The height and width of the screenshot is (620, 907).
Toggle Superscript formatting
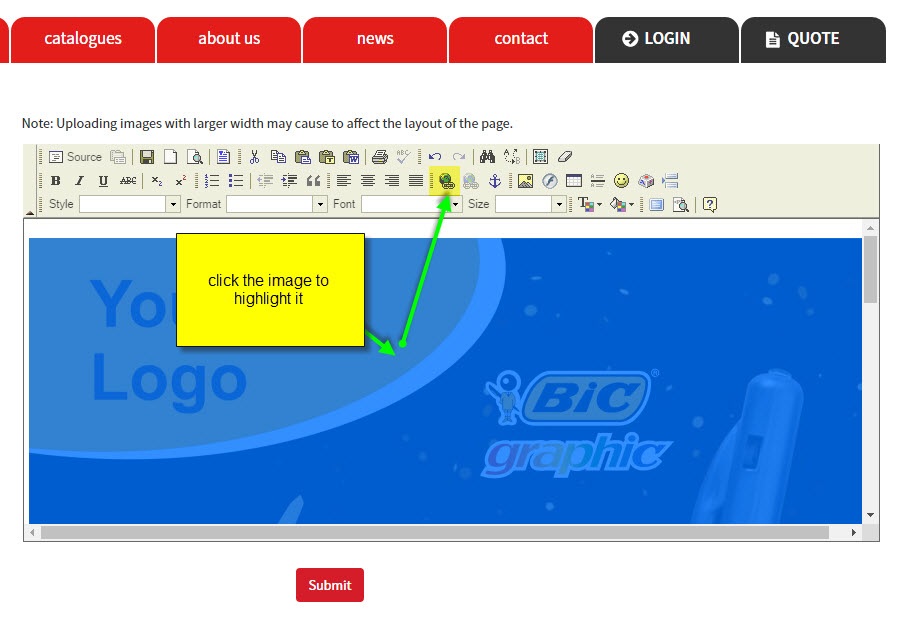(180, 181)
